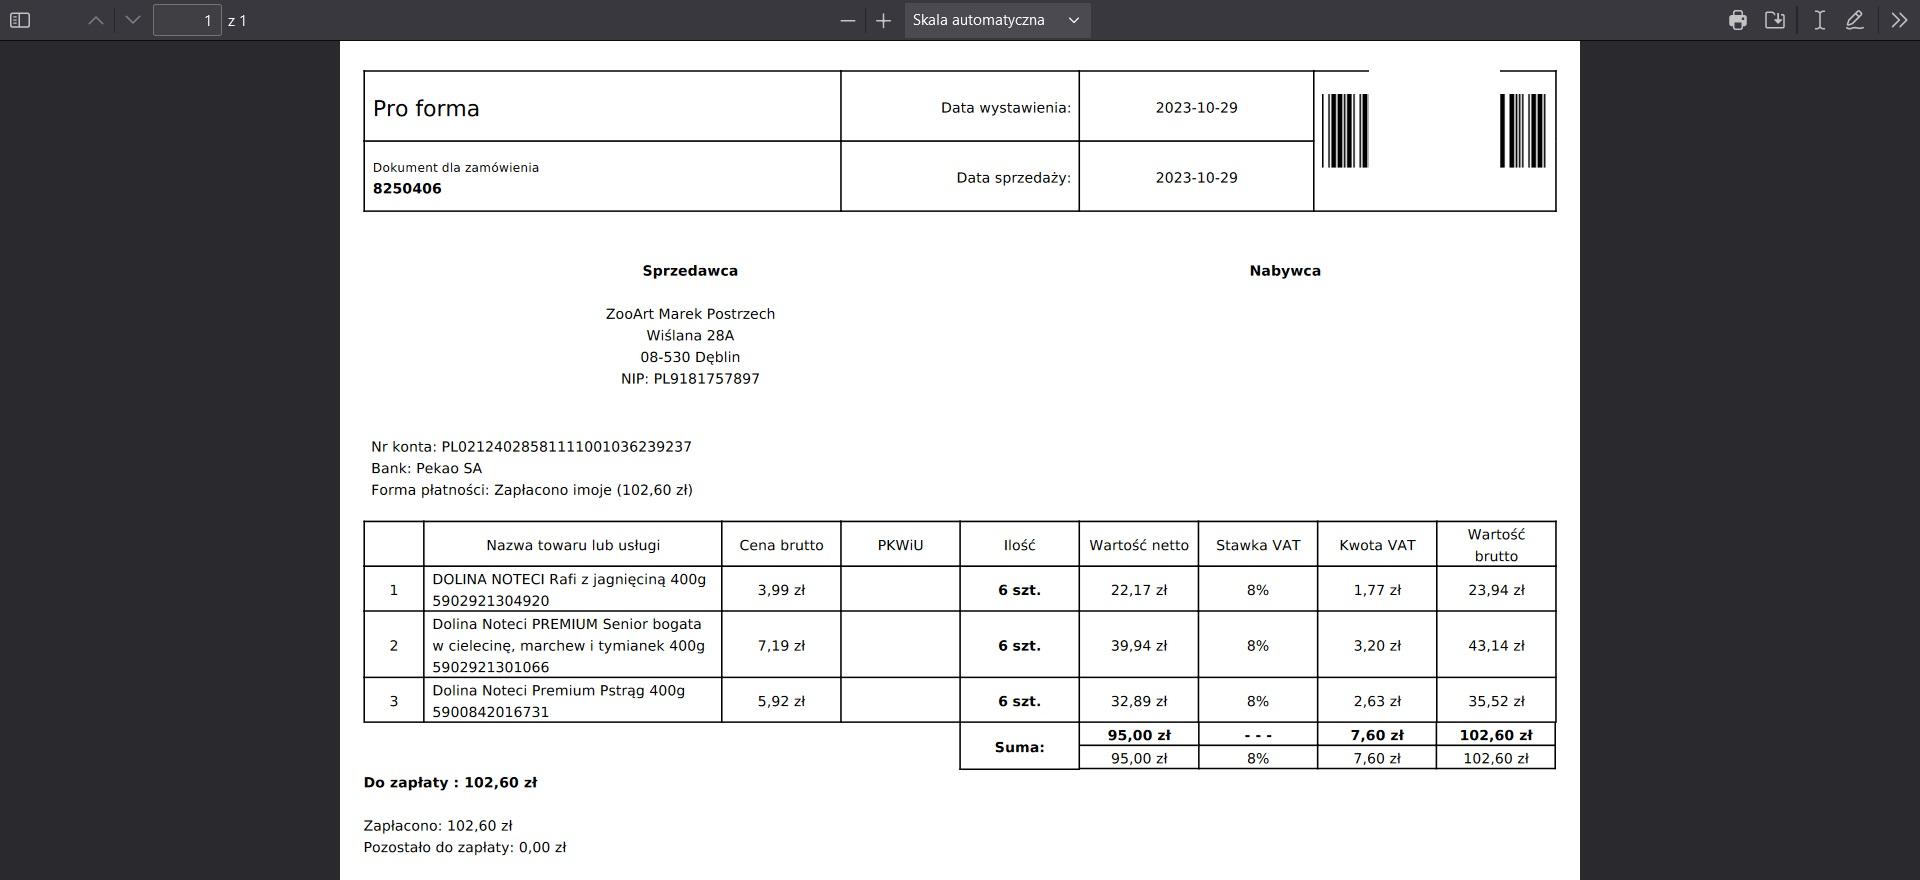This screenshot has height=880, width=1920.
Task: Select the Nr konta account number line
Action: click(x=531, y=447)
